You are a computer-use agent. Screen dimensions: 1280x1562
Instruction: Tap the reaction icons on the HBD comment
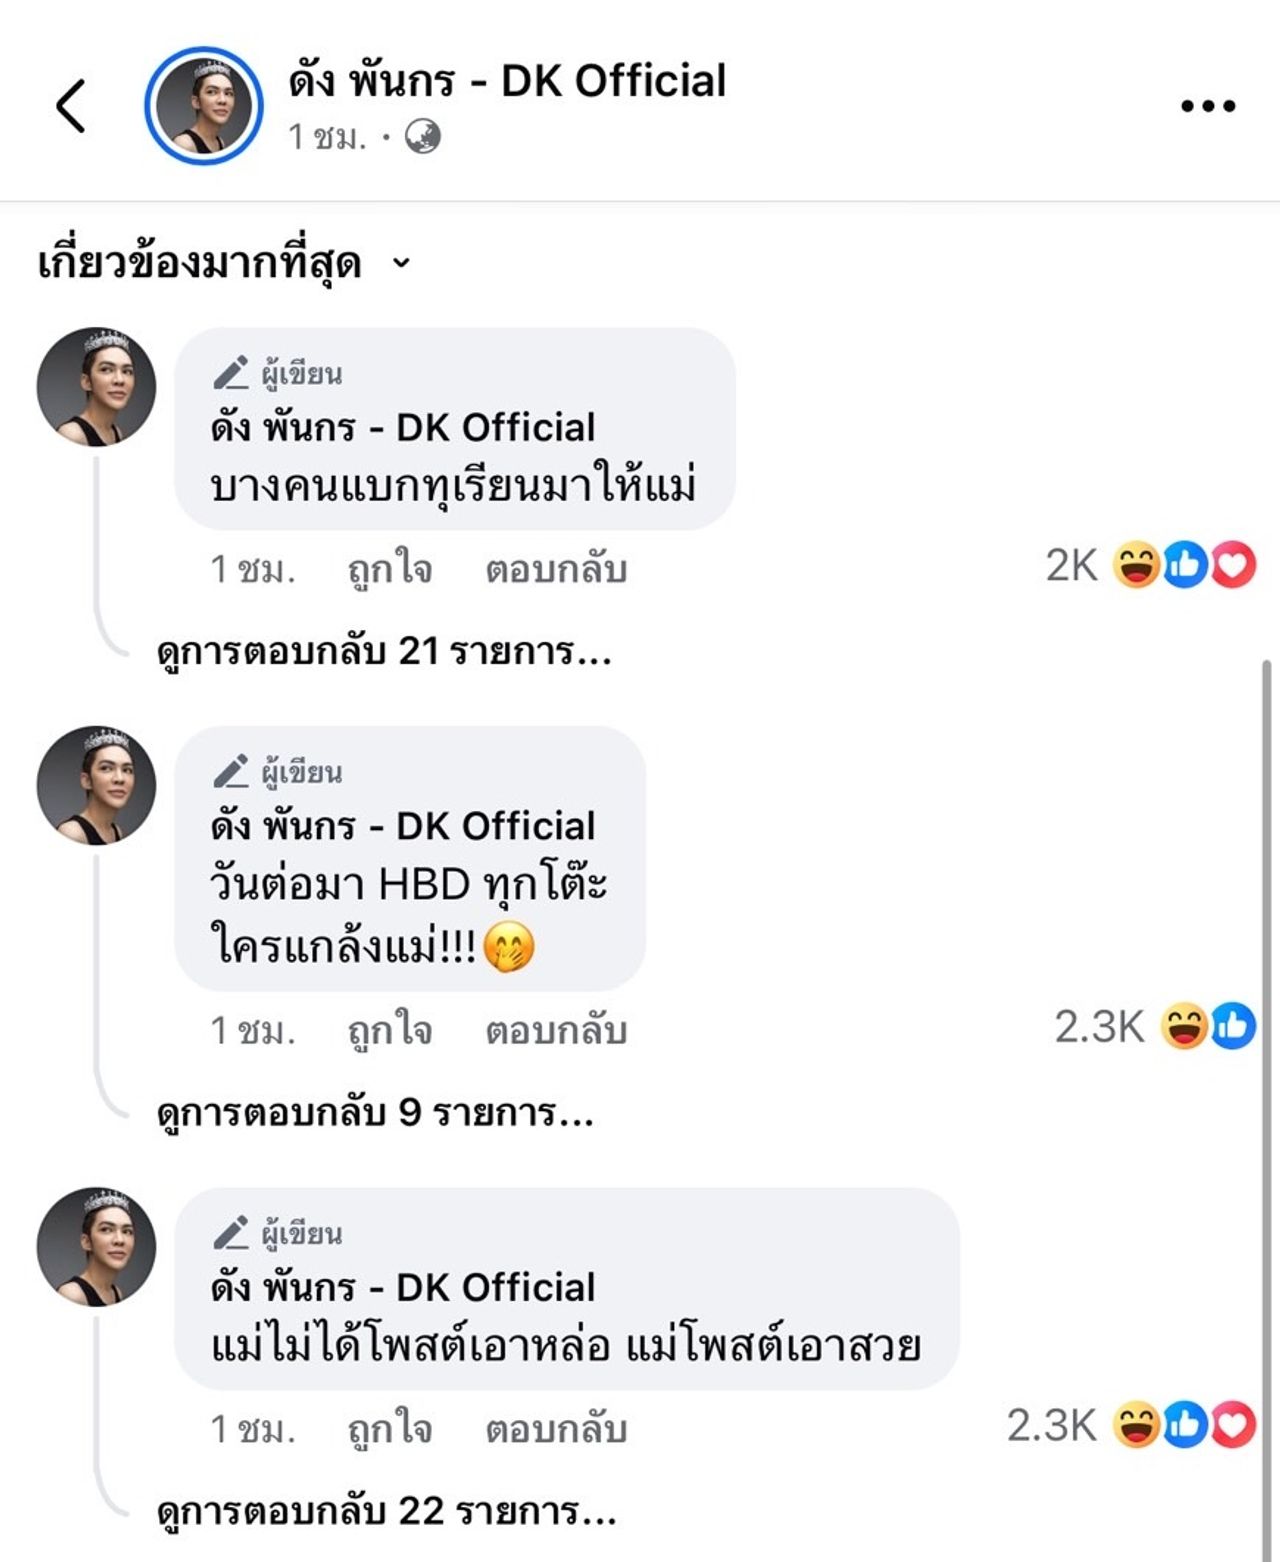coord(1207,1027)
